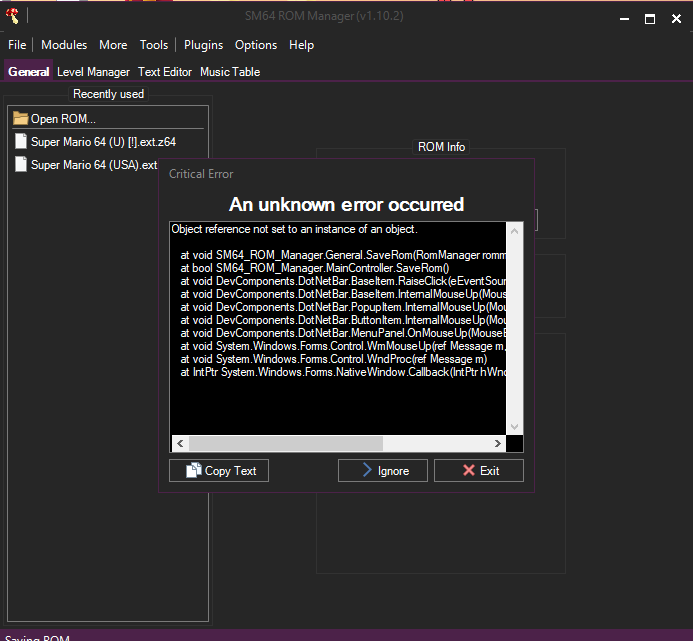Open the Options menu
Viewport: 693px width, 641px height.
(256, 45)
